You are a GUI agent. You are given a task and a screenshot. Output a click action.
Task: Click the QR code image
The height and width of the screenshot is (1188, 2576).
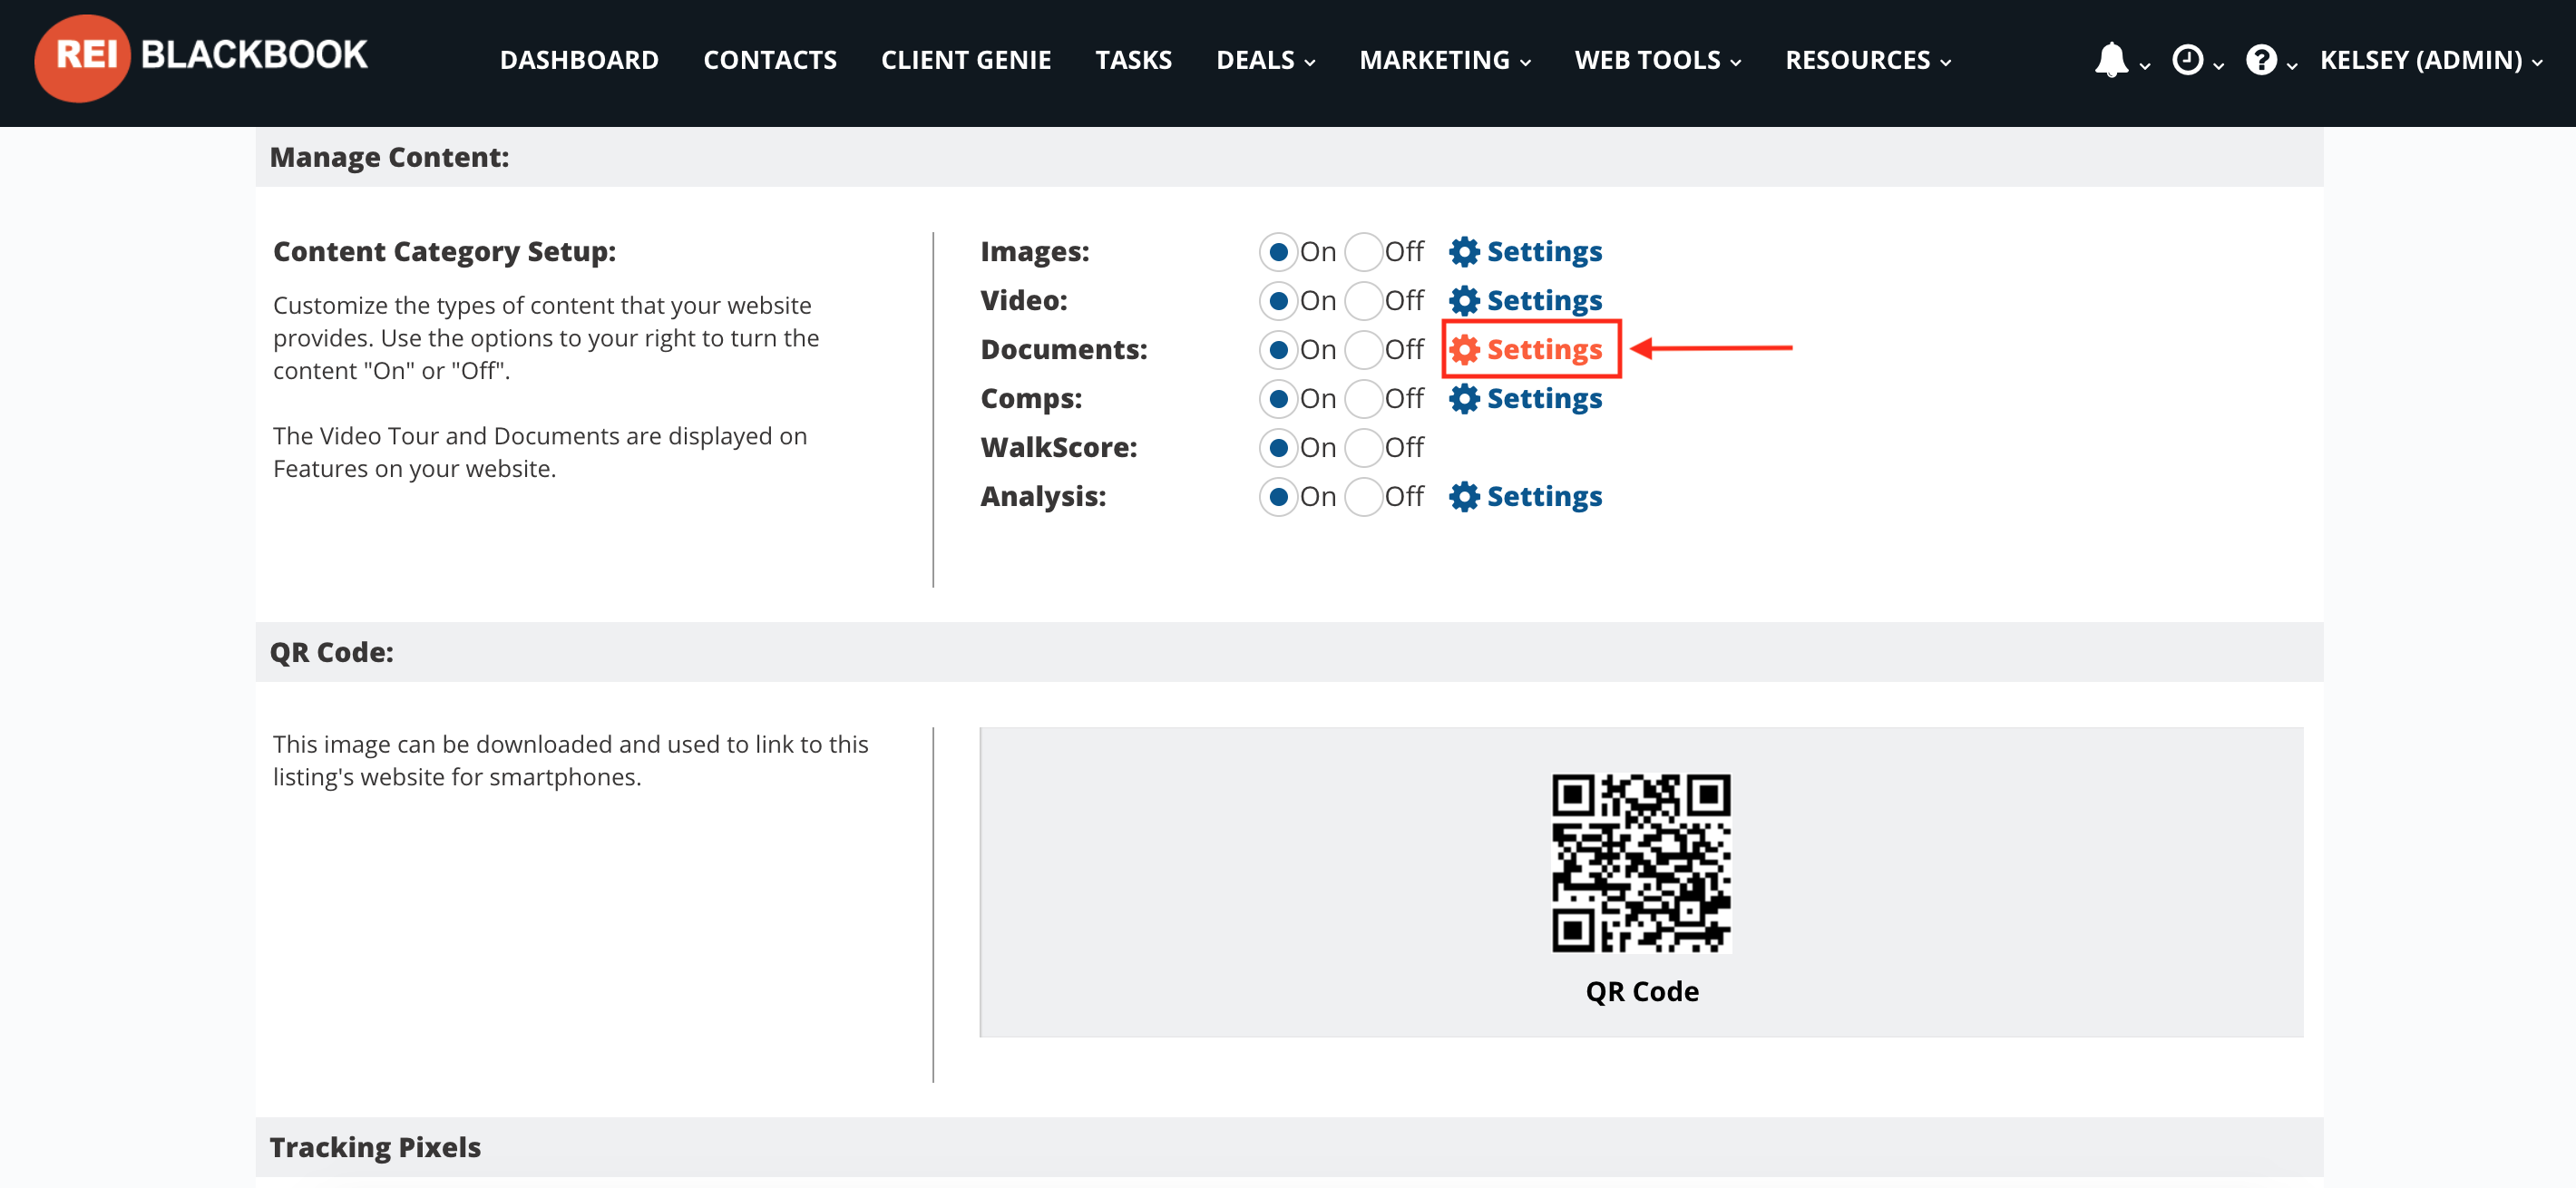(x=1641, y=863)
